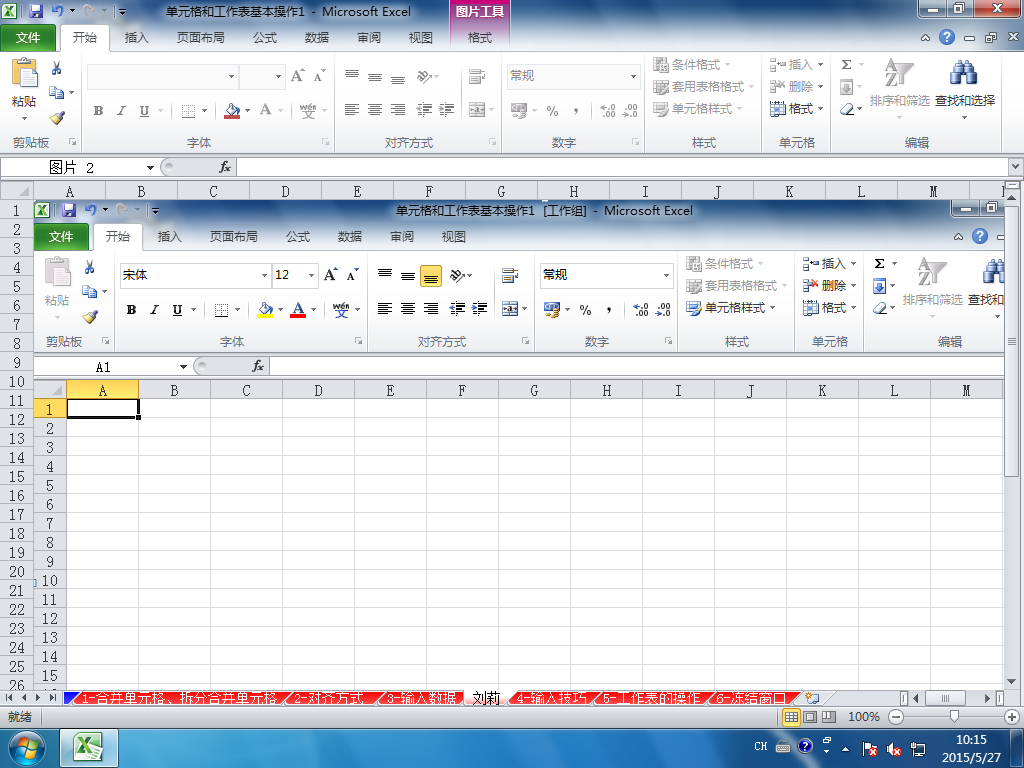Click the insert new worksheet icon after 6-冻结窗口
Screen dimensions: 1024x768
pos(812,698)
